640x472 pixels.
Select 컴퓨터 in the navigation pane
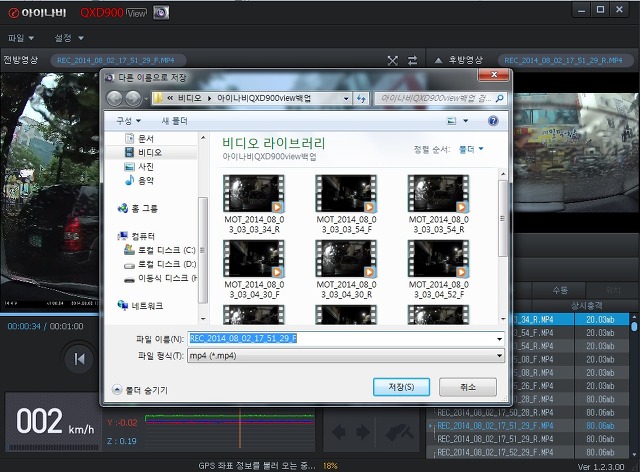pos(136,236)
